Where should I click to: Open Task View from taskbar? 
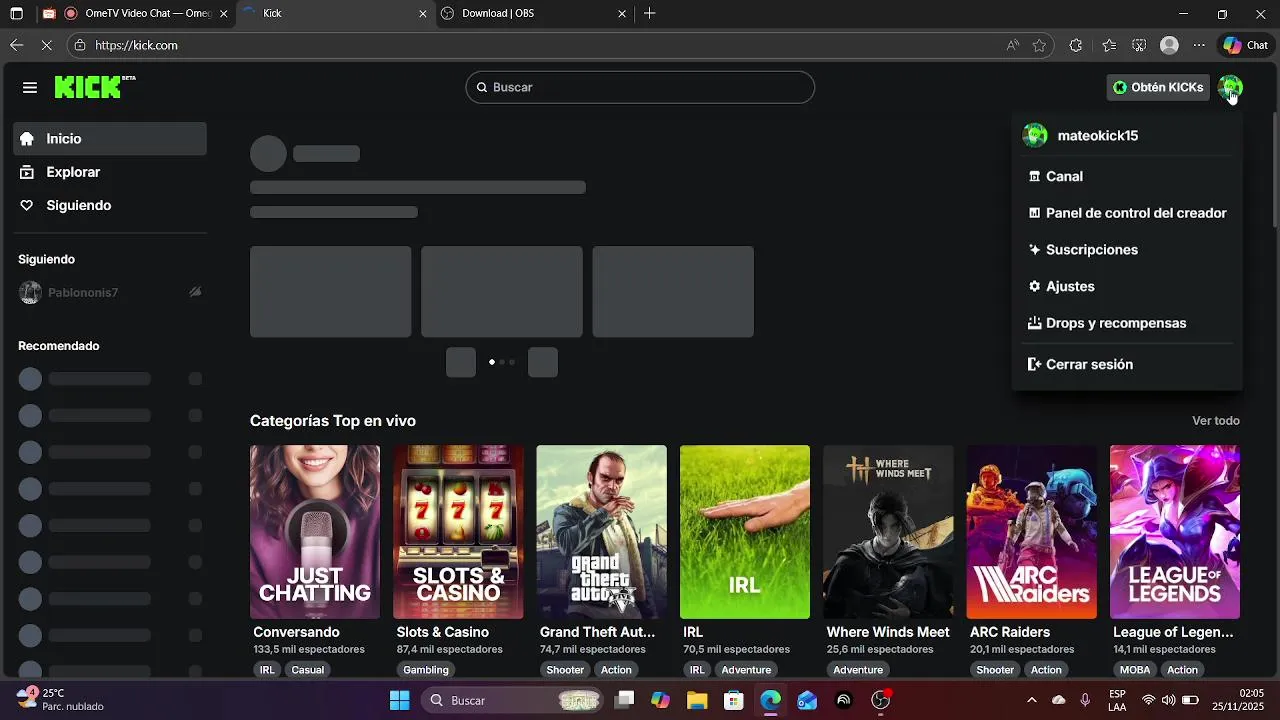624,700
